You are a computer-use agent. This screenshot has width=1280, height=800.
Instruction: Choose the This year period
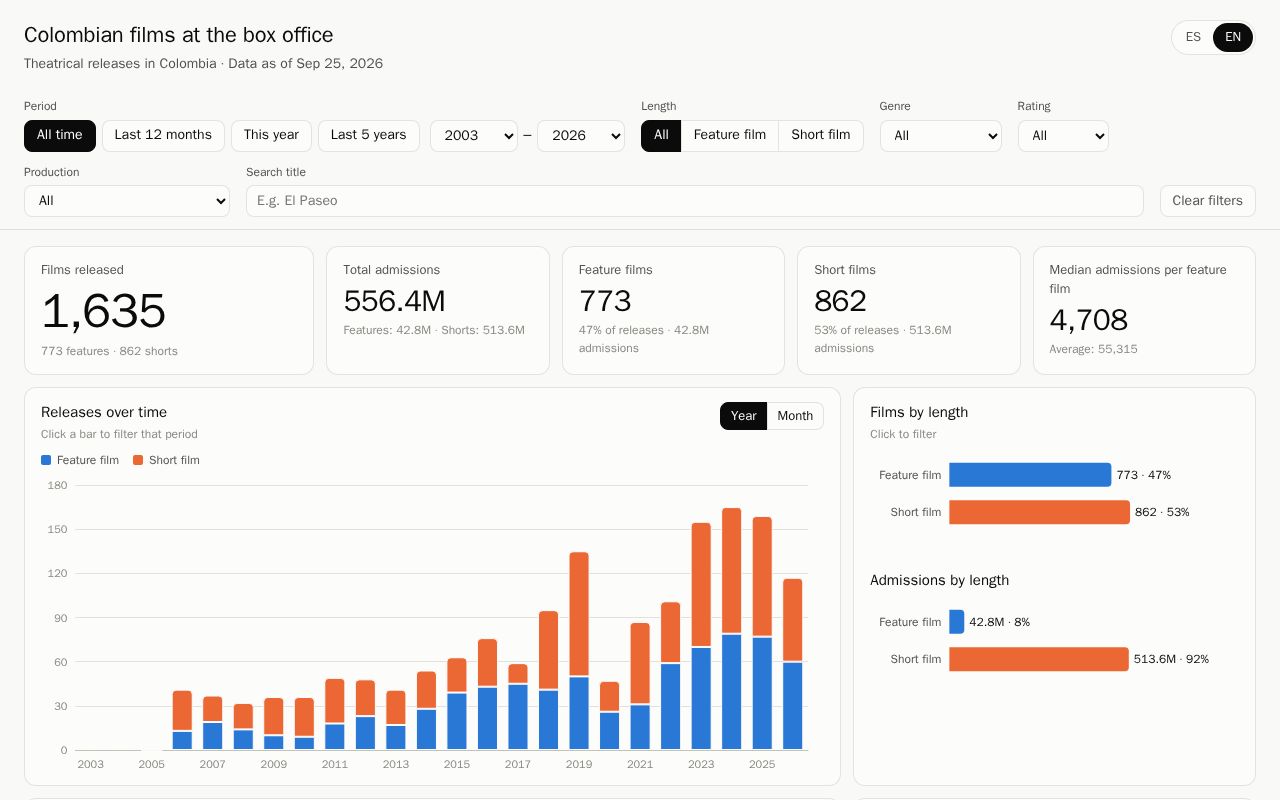[271, 136]
